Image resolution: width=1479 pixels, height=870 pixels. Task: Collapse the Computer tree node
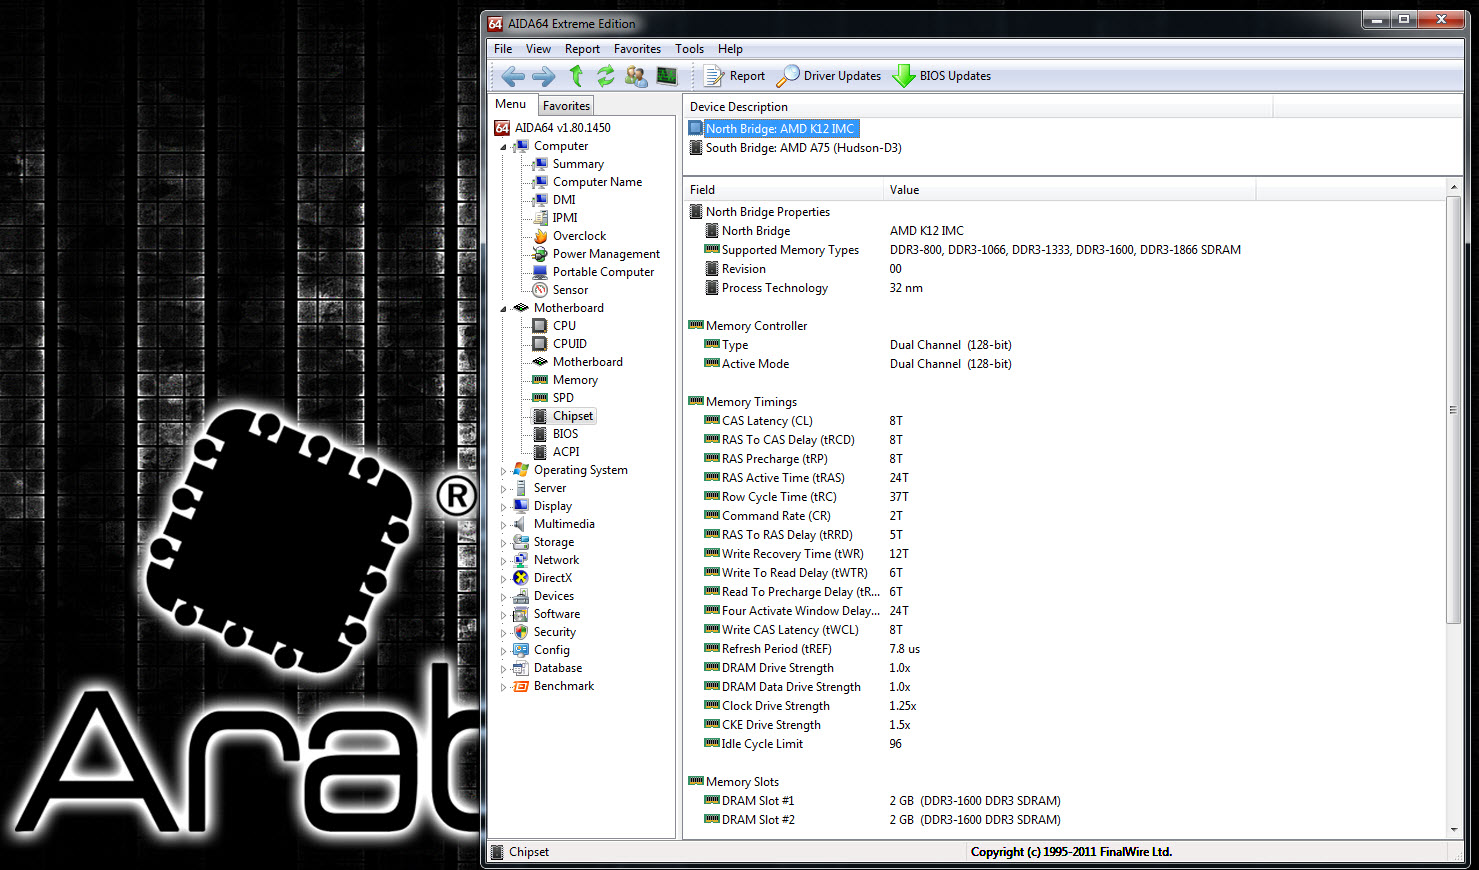503,147
